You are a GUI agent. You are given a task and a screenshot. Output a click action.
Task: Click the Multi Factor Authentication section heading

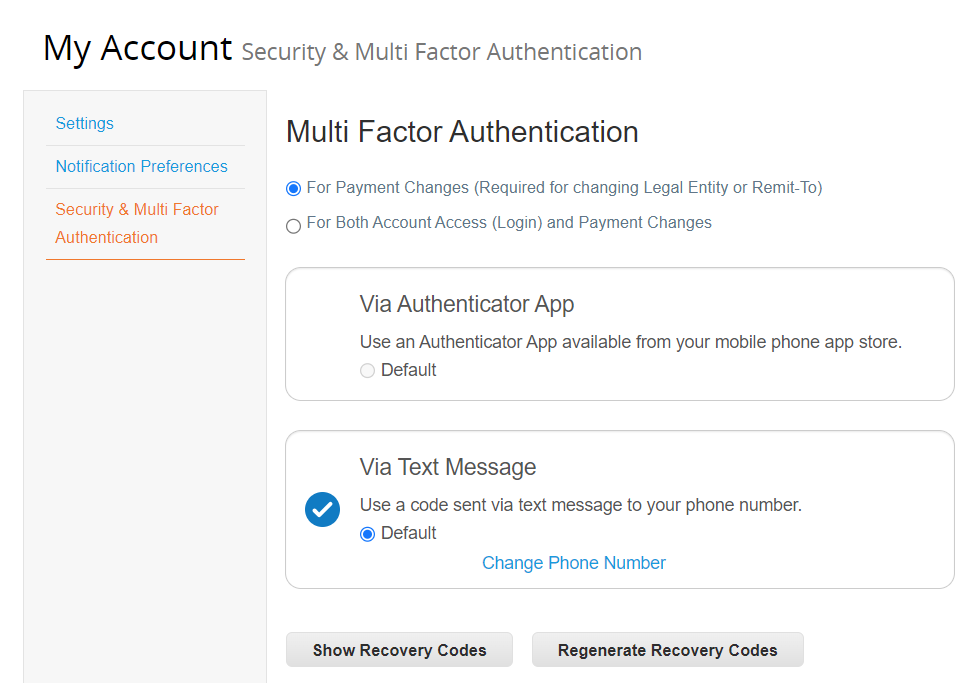462,132
